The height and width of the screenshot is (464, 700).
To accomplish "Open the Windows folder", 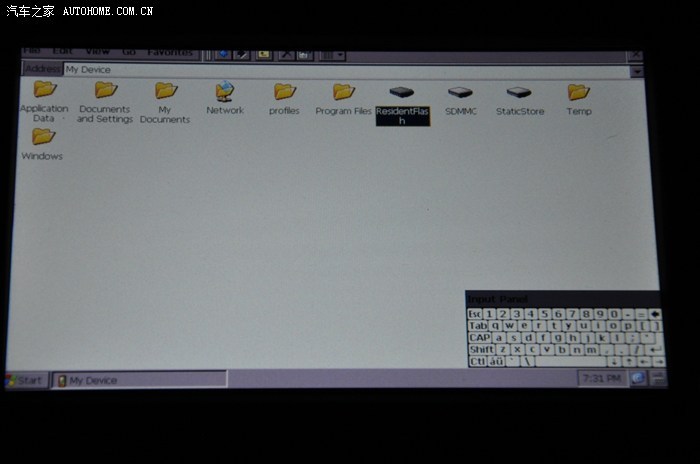I will click(43, 138).
